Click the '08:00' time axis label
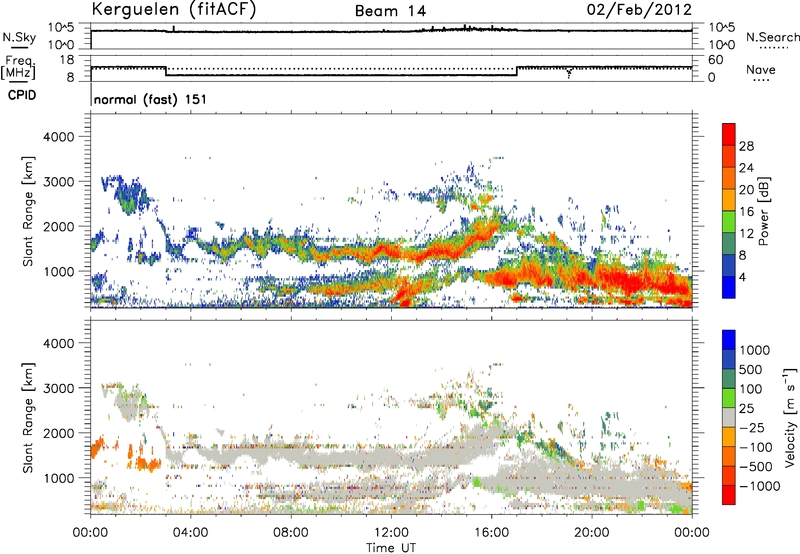This screenshot has height=554, width=800. (x=290, y=533)
